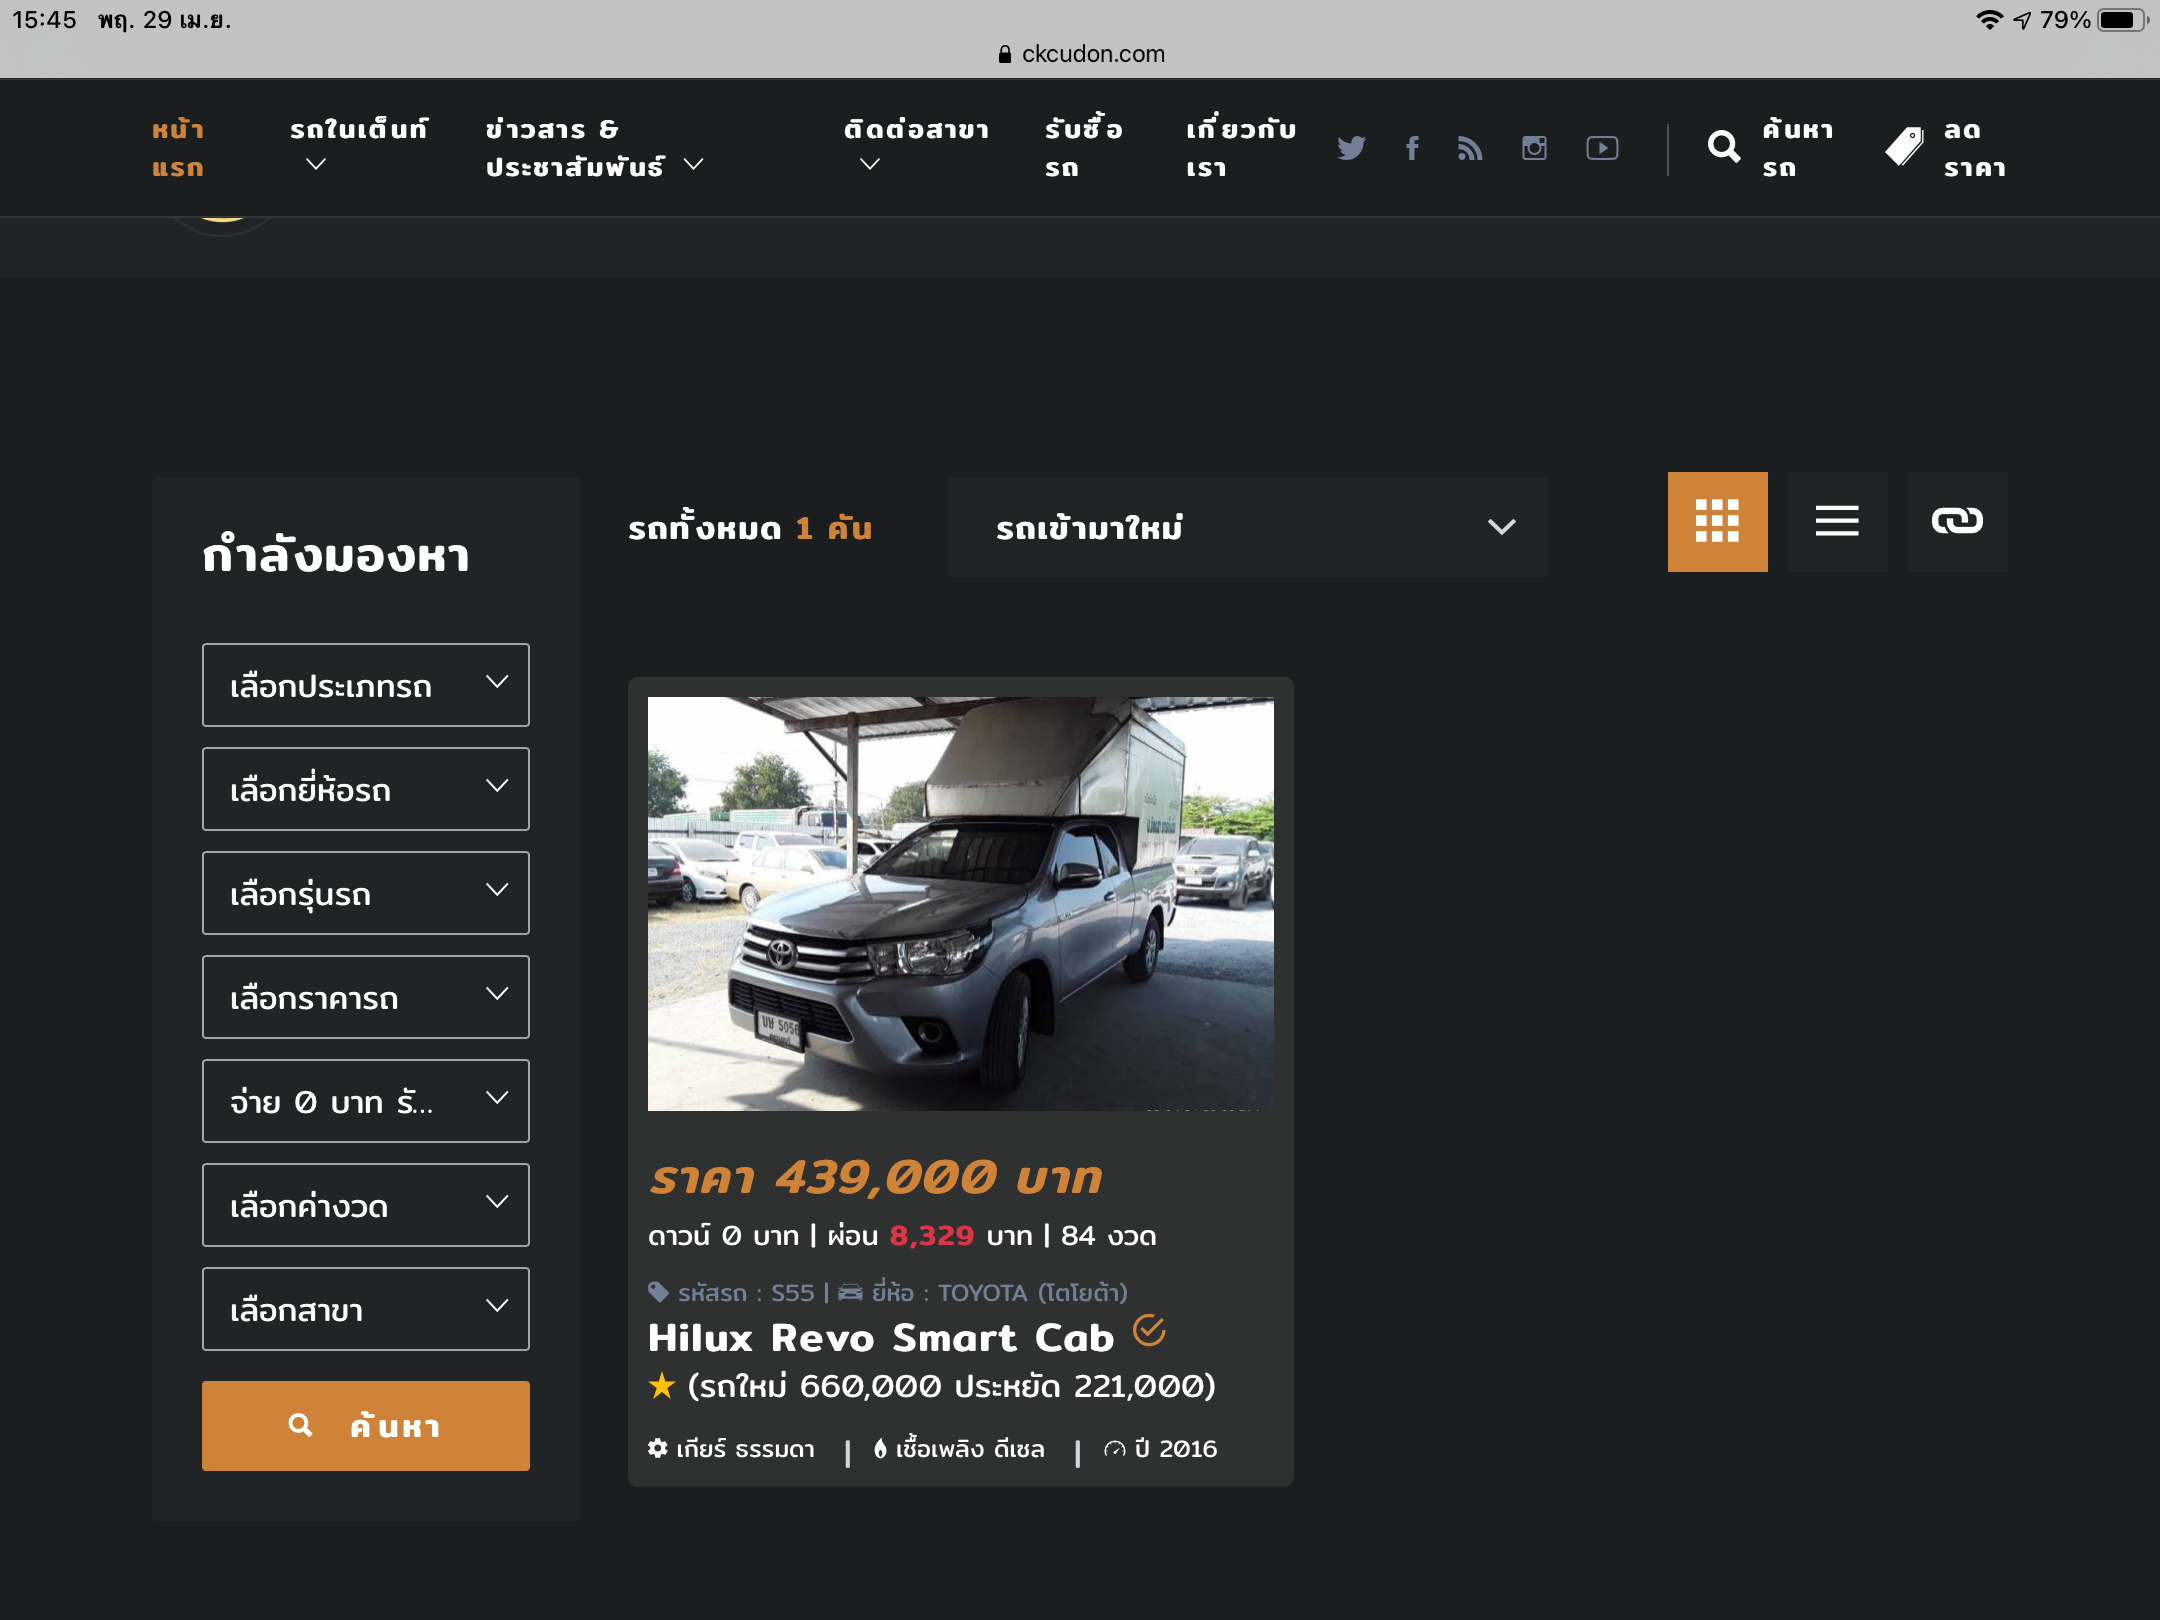Image resolution: width=2160 pixels, height=1620 pixels.
Task: Click the magnifier search car icon
Action: [1723, 148]
